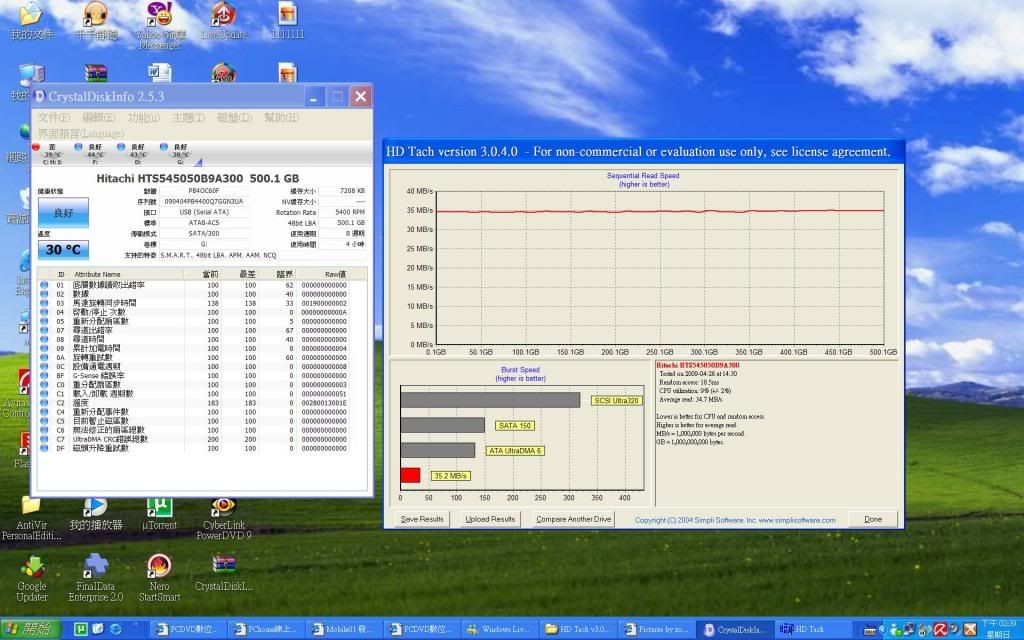This screenshot has width=1024, height=640.
Task: Click the USB (Serial ATA) interface field
Action: [x=204, y=212]
